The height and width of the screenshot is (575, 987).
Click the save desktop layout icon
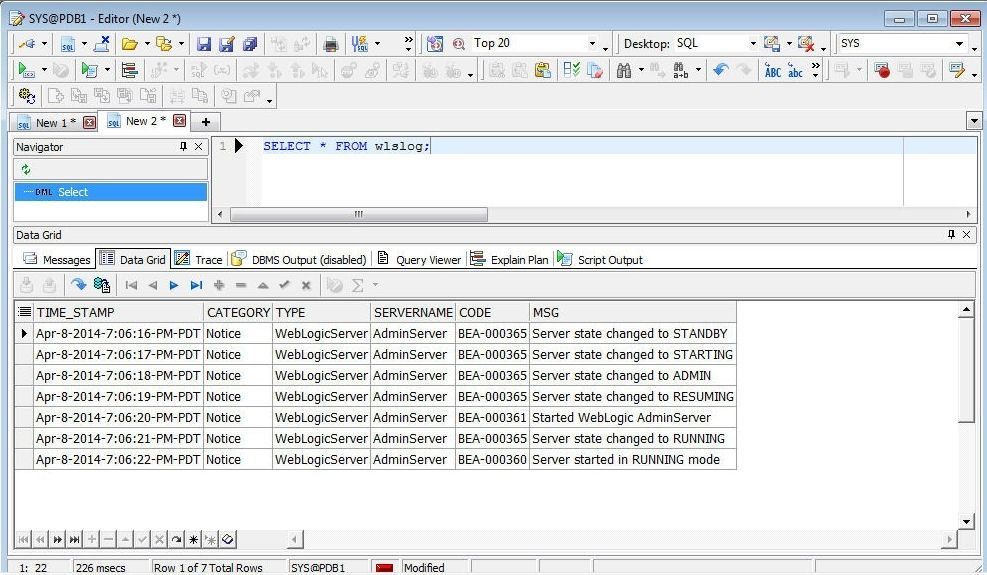pyautogui.click(x=772, y=43)
